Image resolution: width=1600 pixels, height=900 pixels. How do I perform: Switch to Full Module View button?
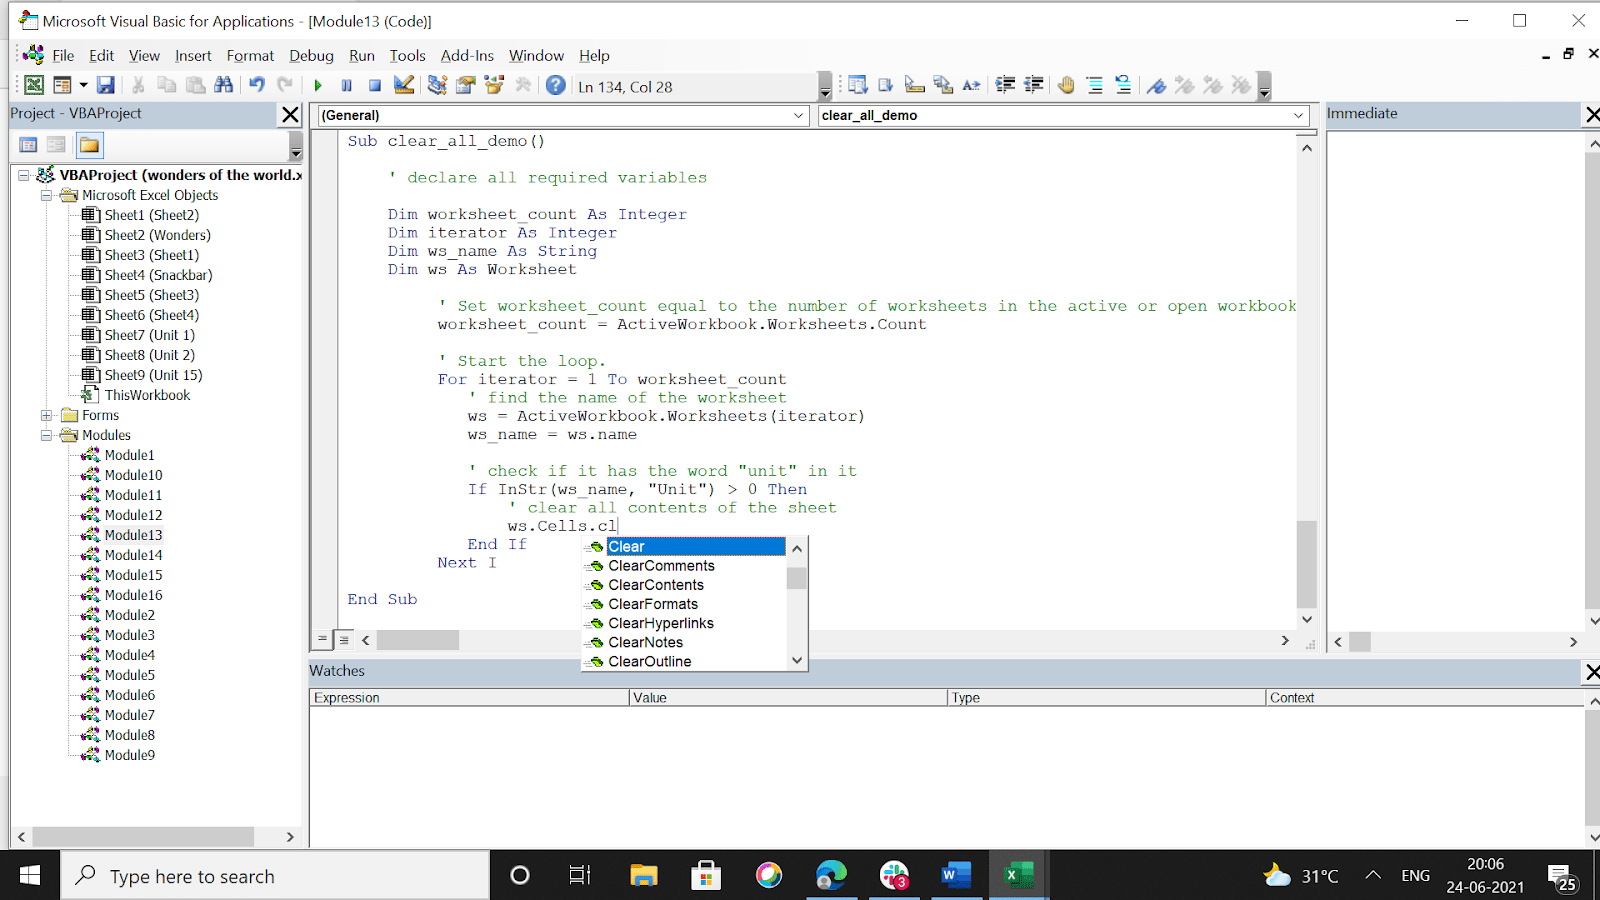pyautogui.click(x=343, y=639)
